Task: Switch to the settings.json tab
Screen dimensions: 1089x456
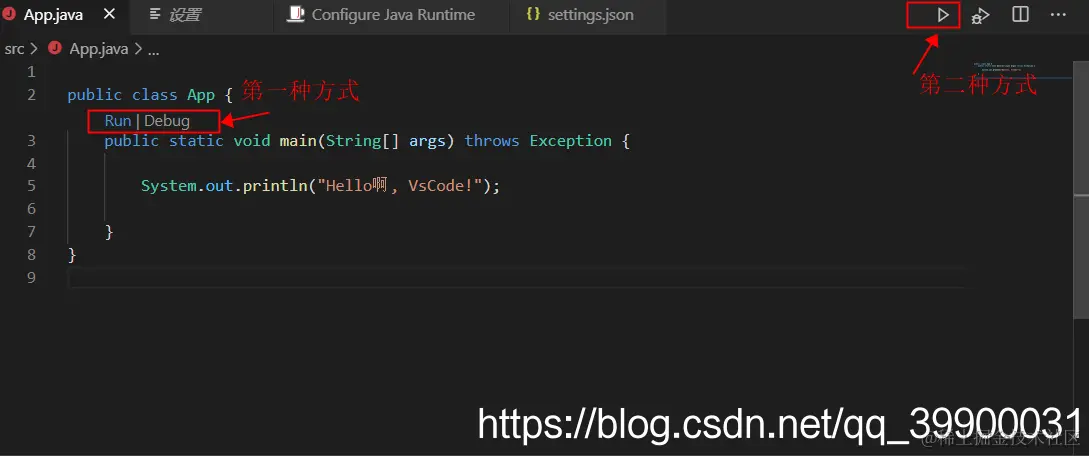Action: [x=588, y=15]
